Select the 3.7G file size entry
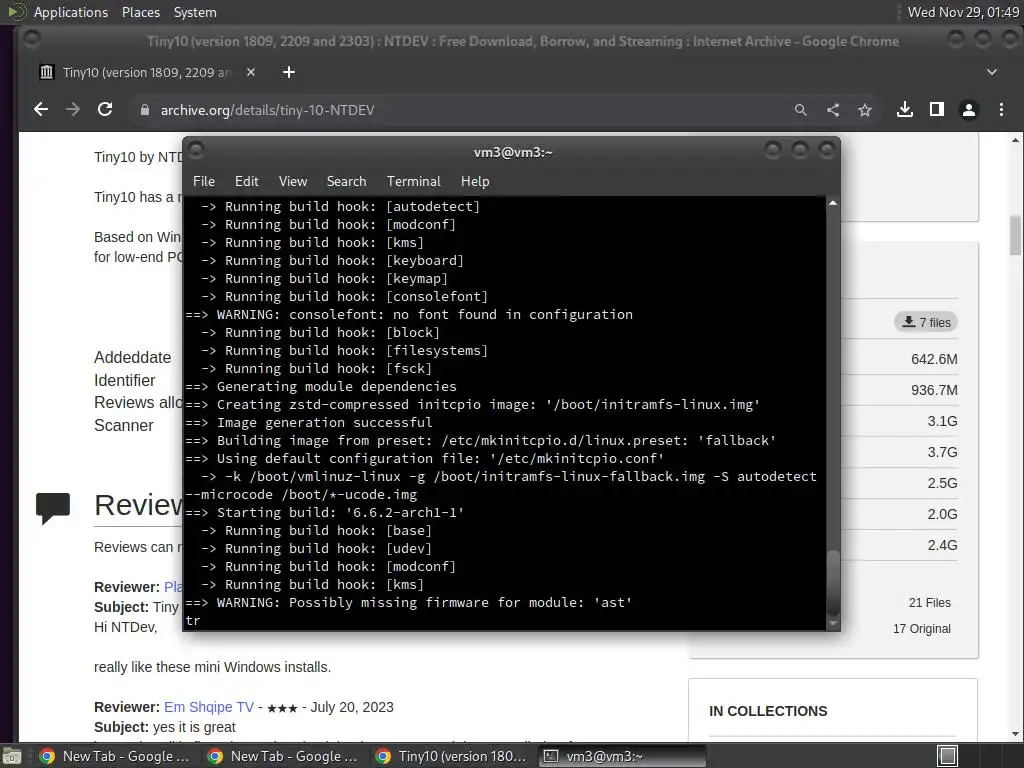Screen dimensions: 1024x768 tap(942, 452)
